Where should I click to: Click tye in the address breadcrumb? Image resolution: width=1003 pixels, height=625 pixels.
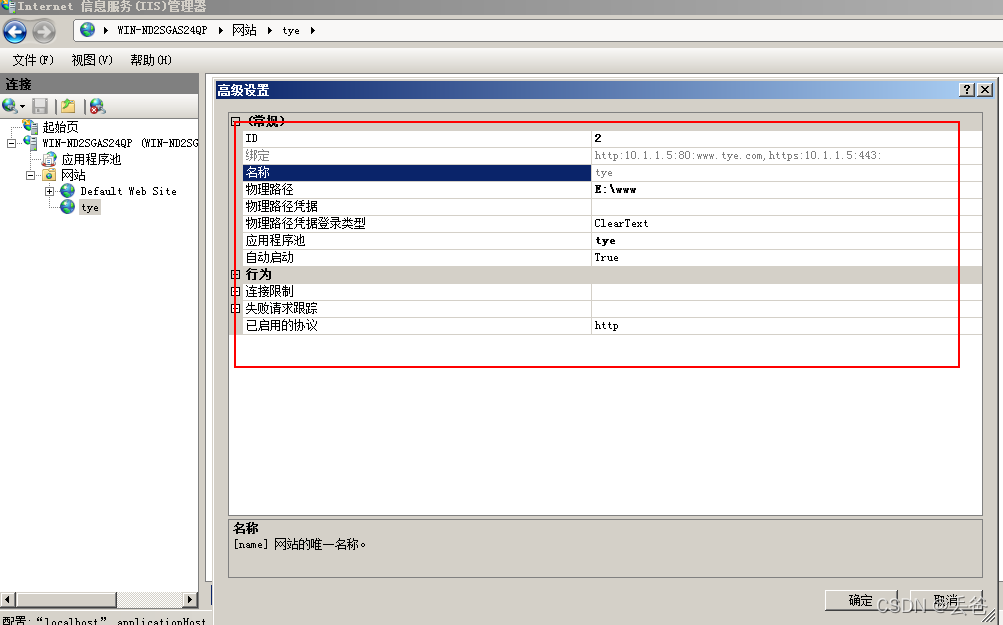(291, 31)
